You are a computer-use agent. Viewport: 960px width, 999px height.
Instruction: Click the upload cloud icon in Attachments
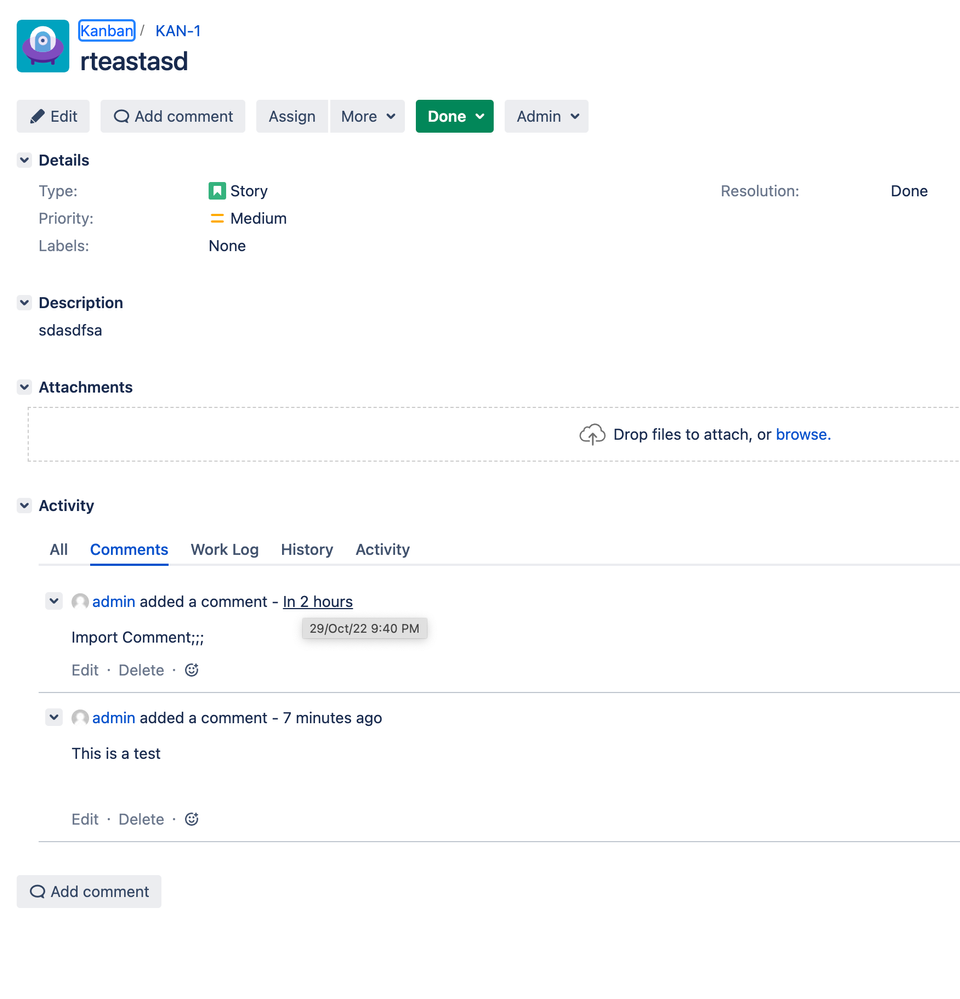click(x=592, y=434)
